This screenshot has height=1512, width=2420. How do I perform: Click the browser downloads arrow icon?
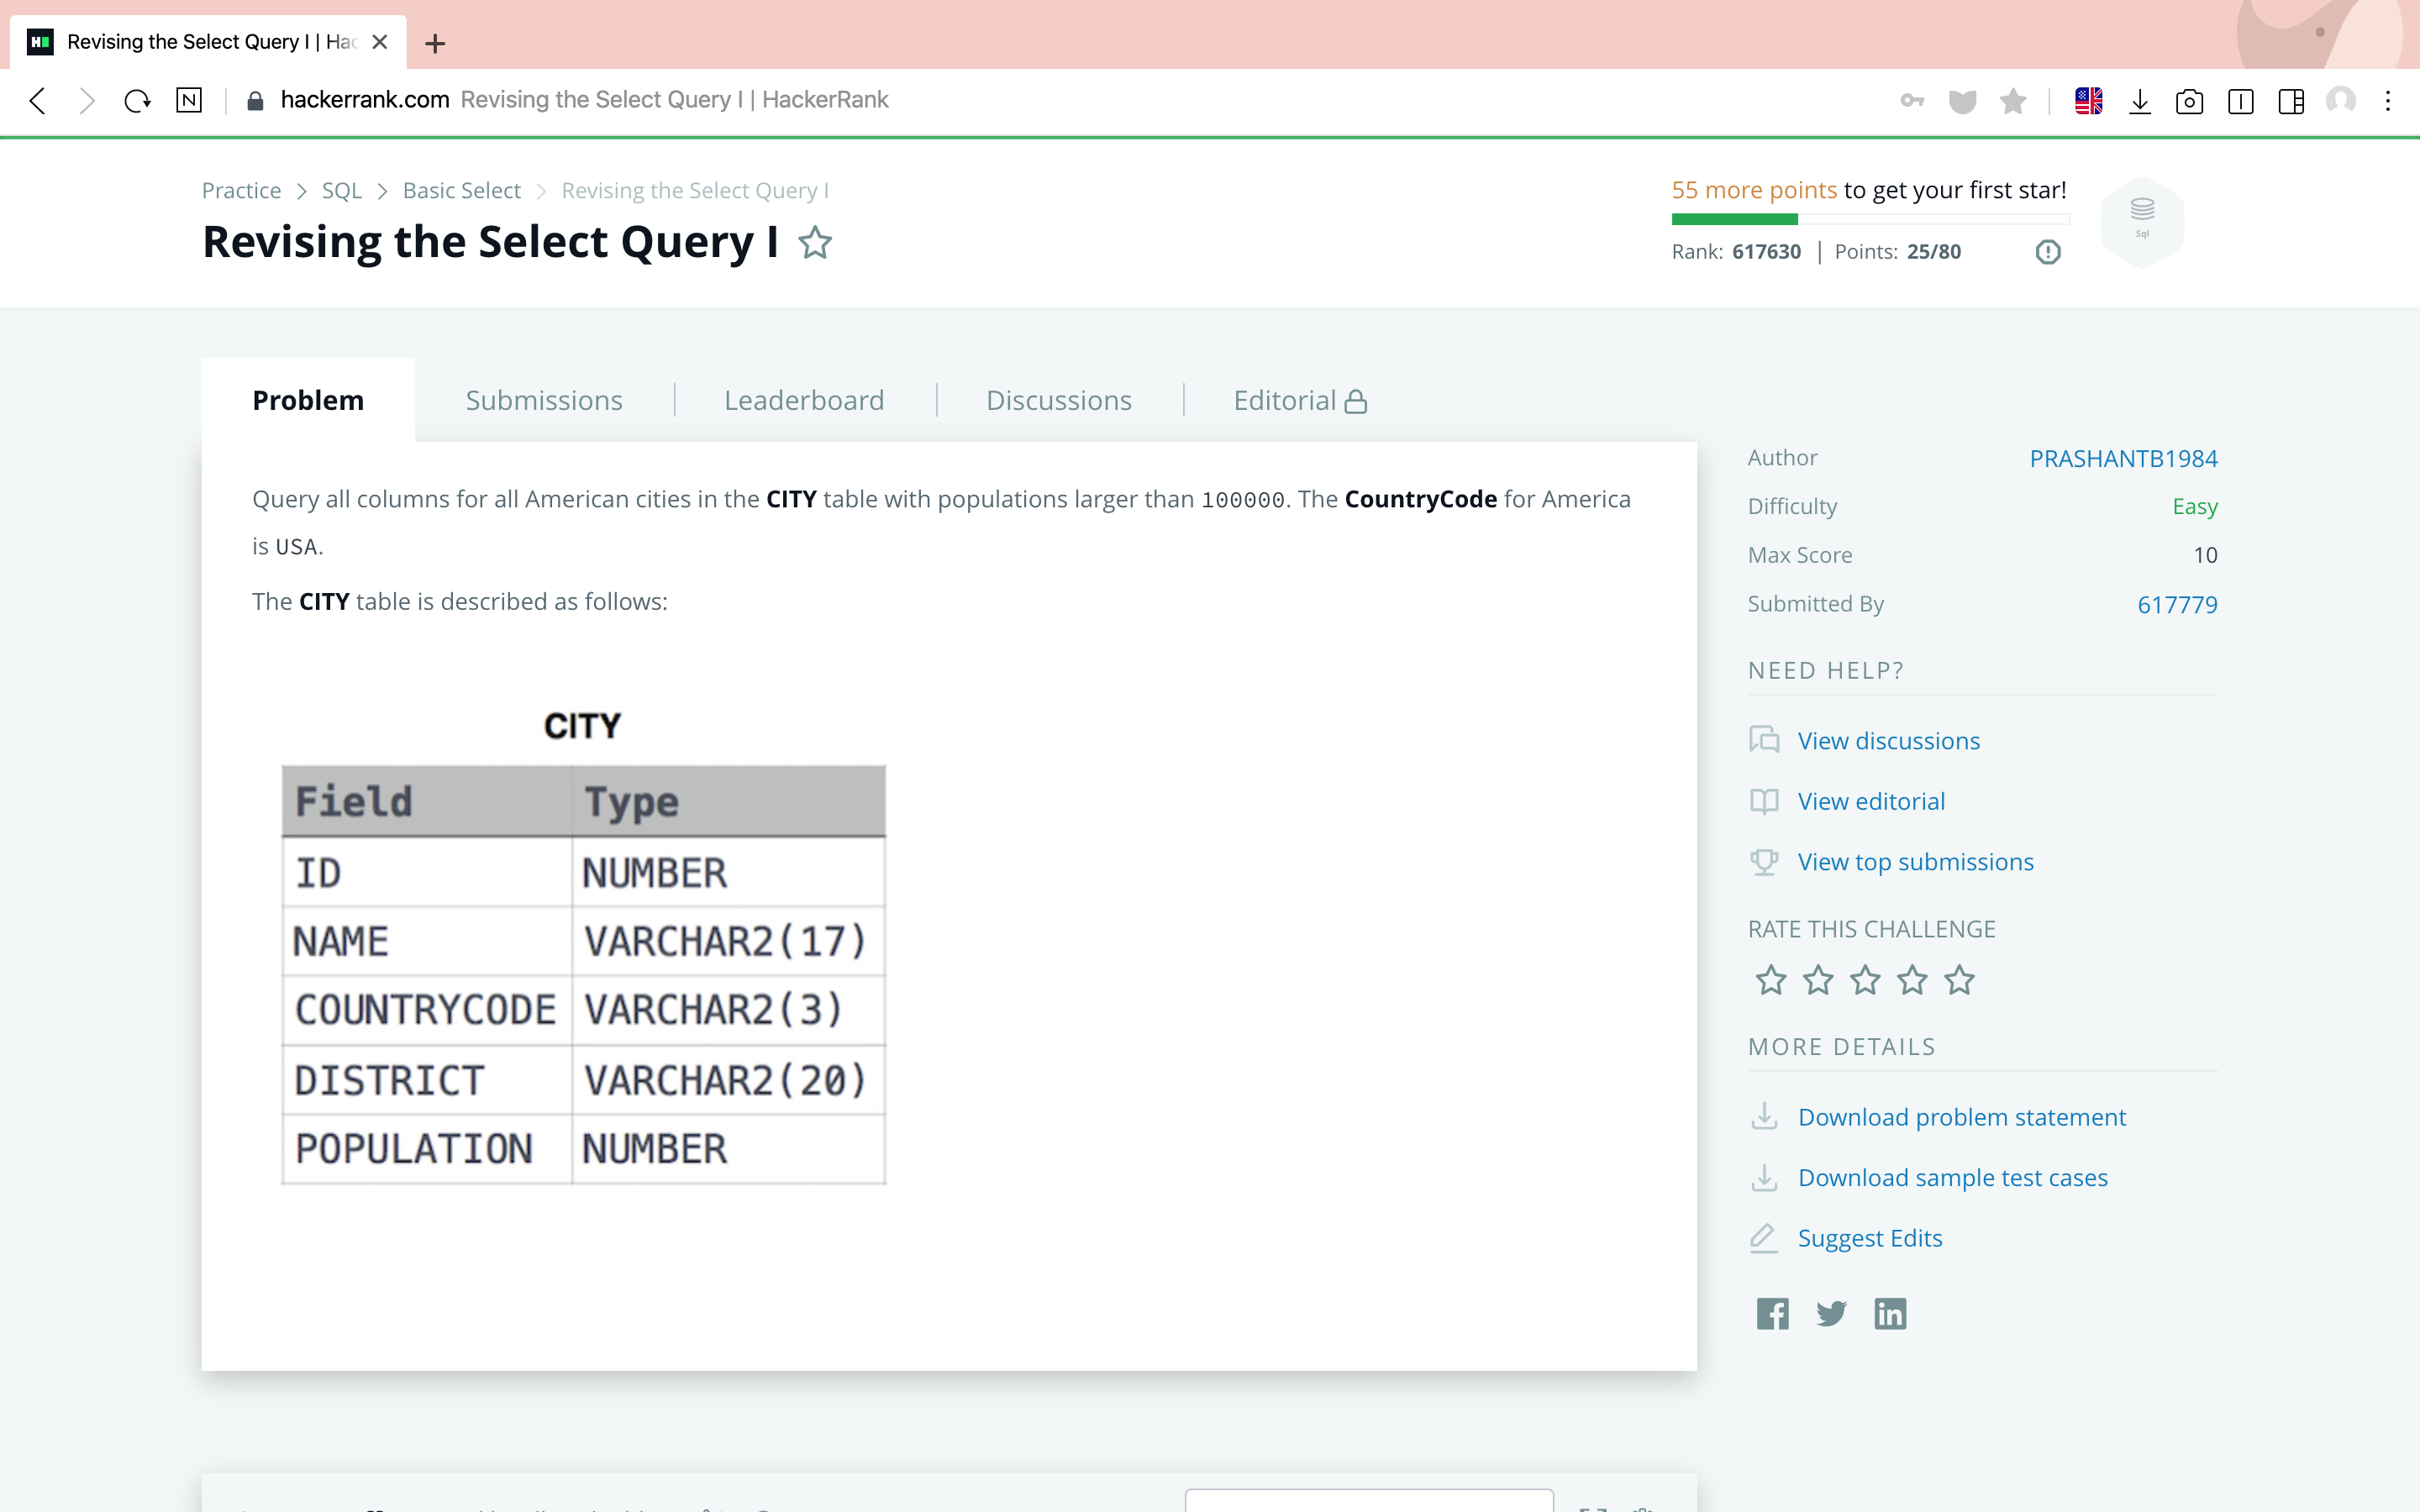coord(2139,101)
